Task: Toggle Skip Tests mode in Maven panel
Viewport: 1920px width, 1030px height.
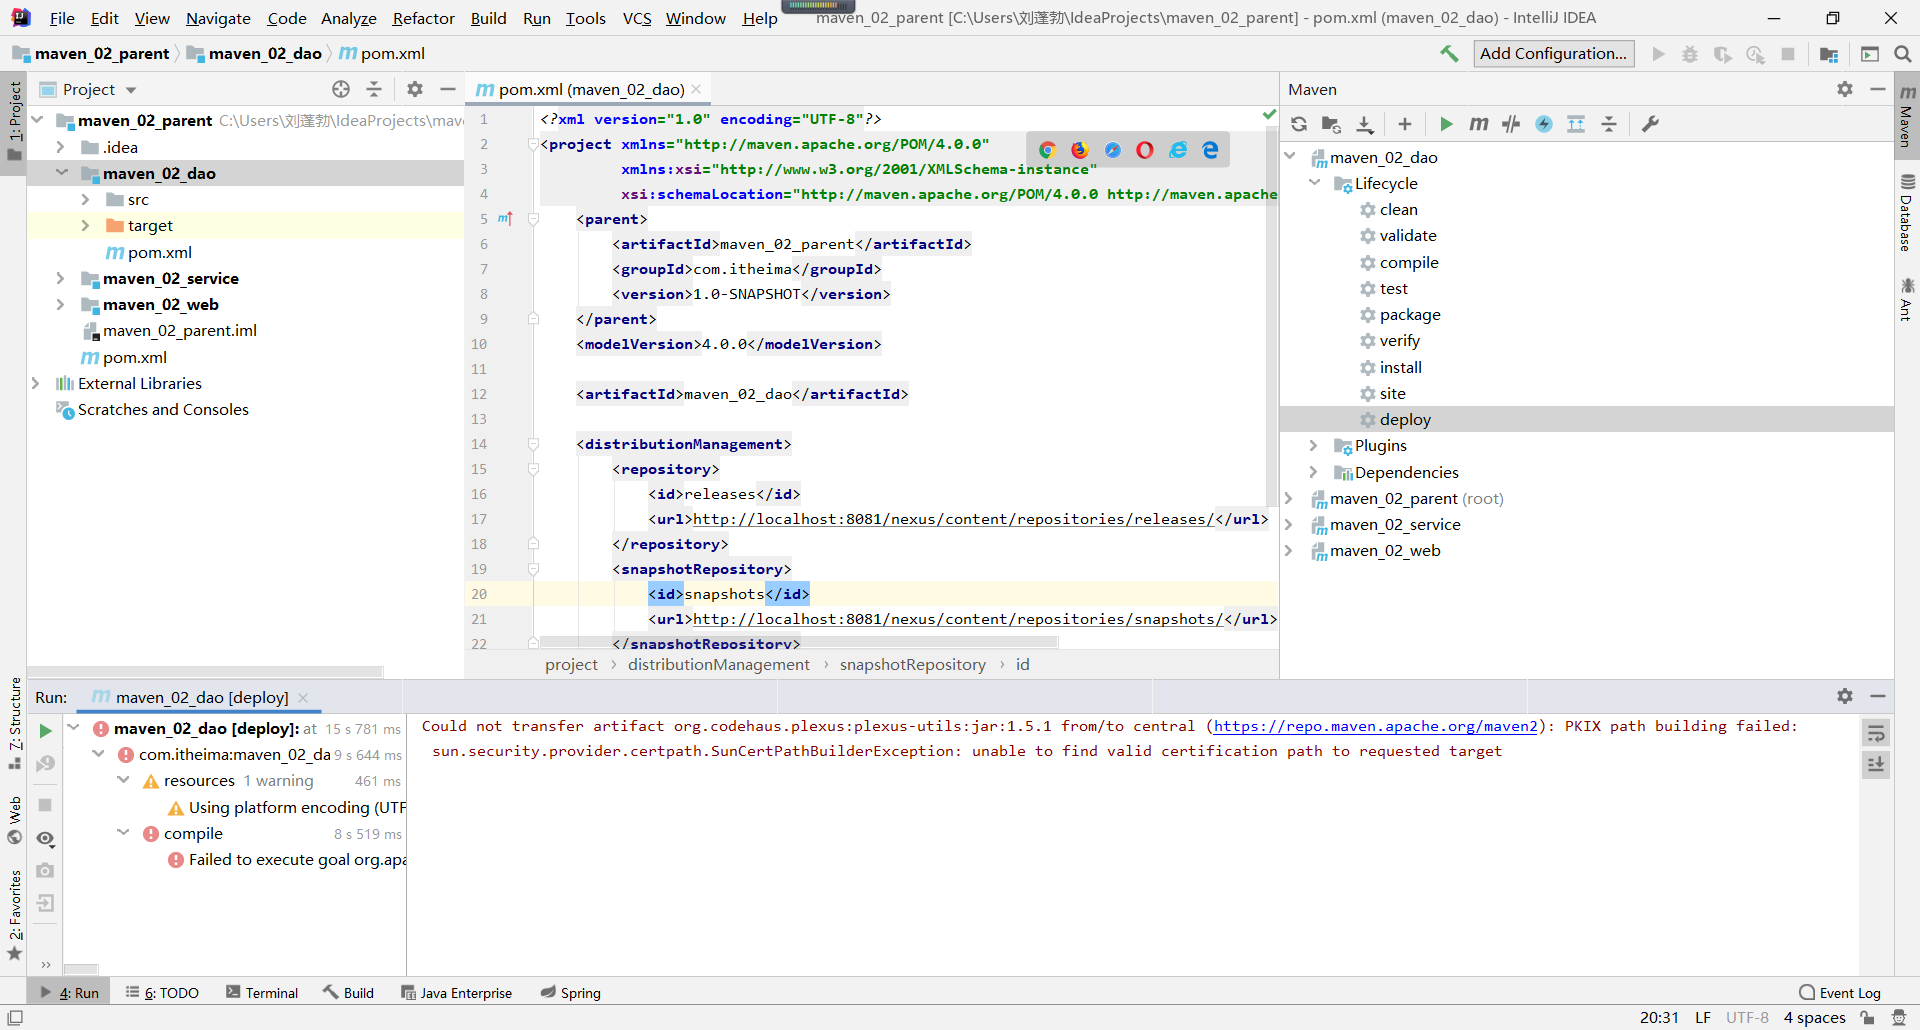Action: [1511, 124]
